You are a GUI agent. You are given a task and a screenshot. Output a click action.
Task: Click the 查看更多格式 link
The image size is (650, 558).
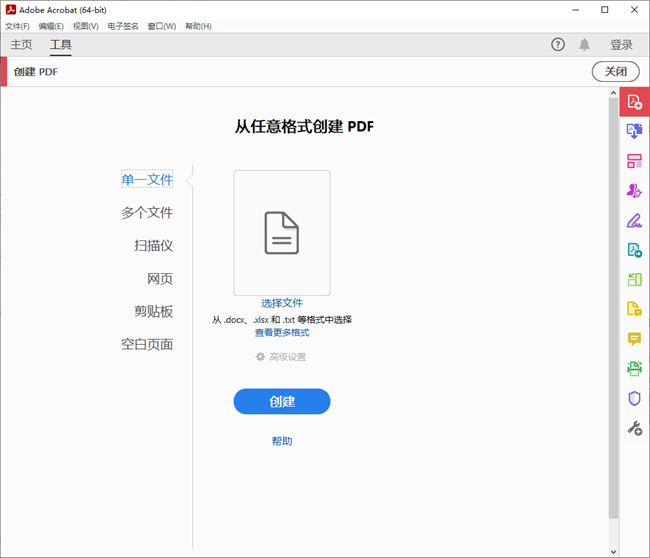282,332
